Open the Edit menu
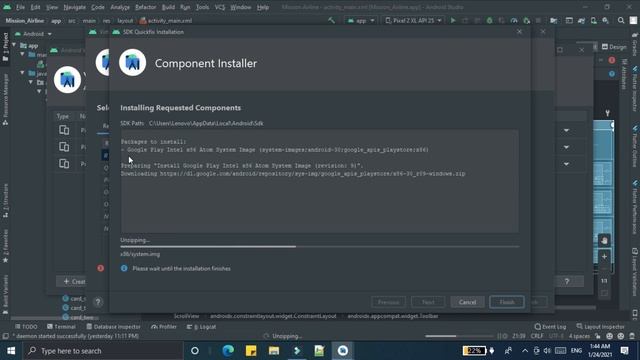640x360 pixels. [36, 7]
